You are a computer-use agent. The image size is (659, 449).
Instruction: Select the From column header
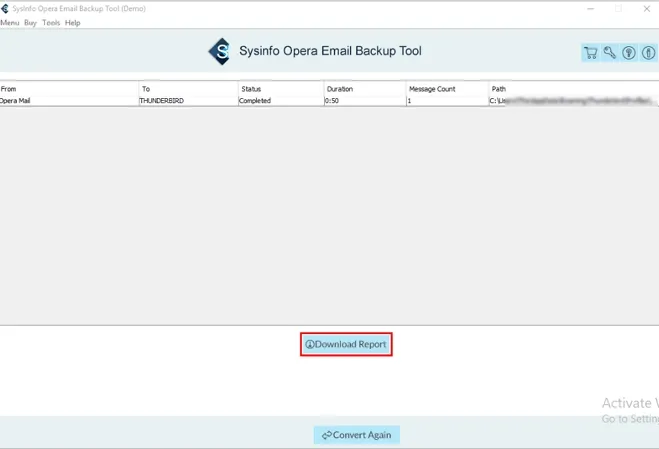[69, 89]
